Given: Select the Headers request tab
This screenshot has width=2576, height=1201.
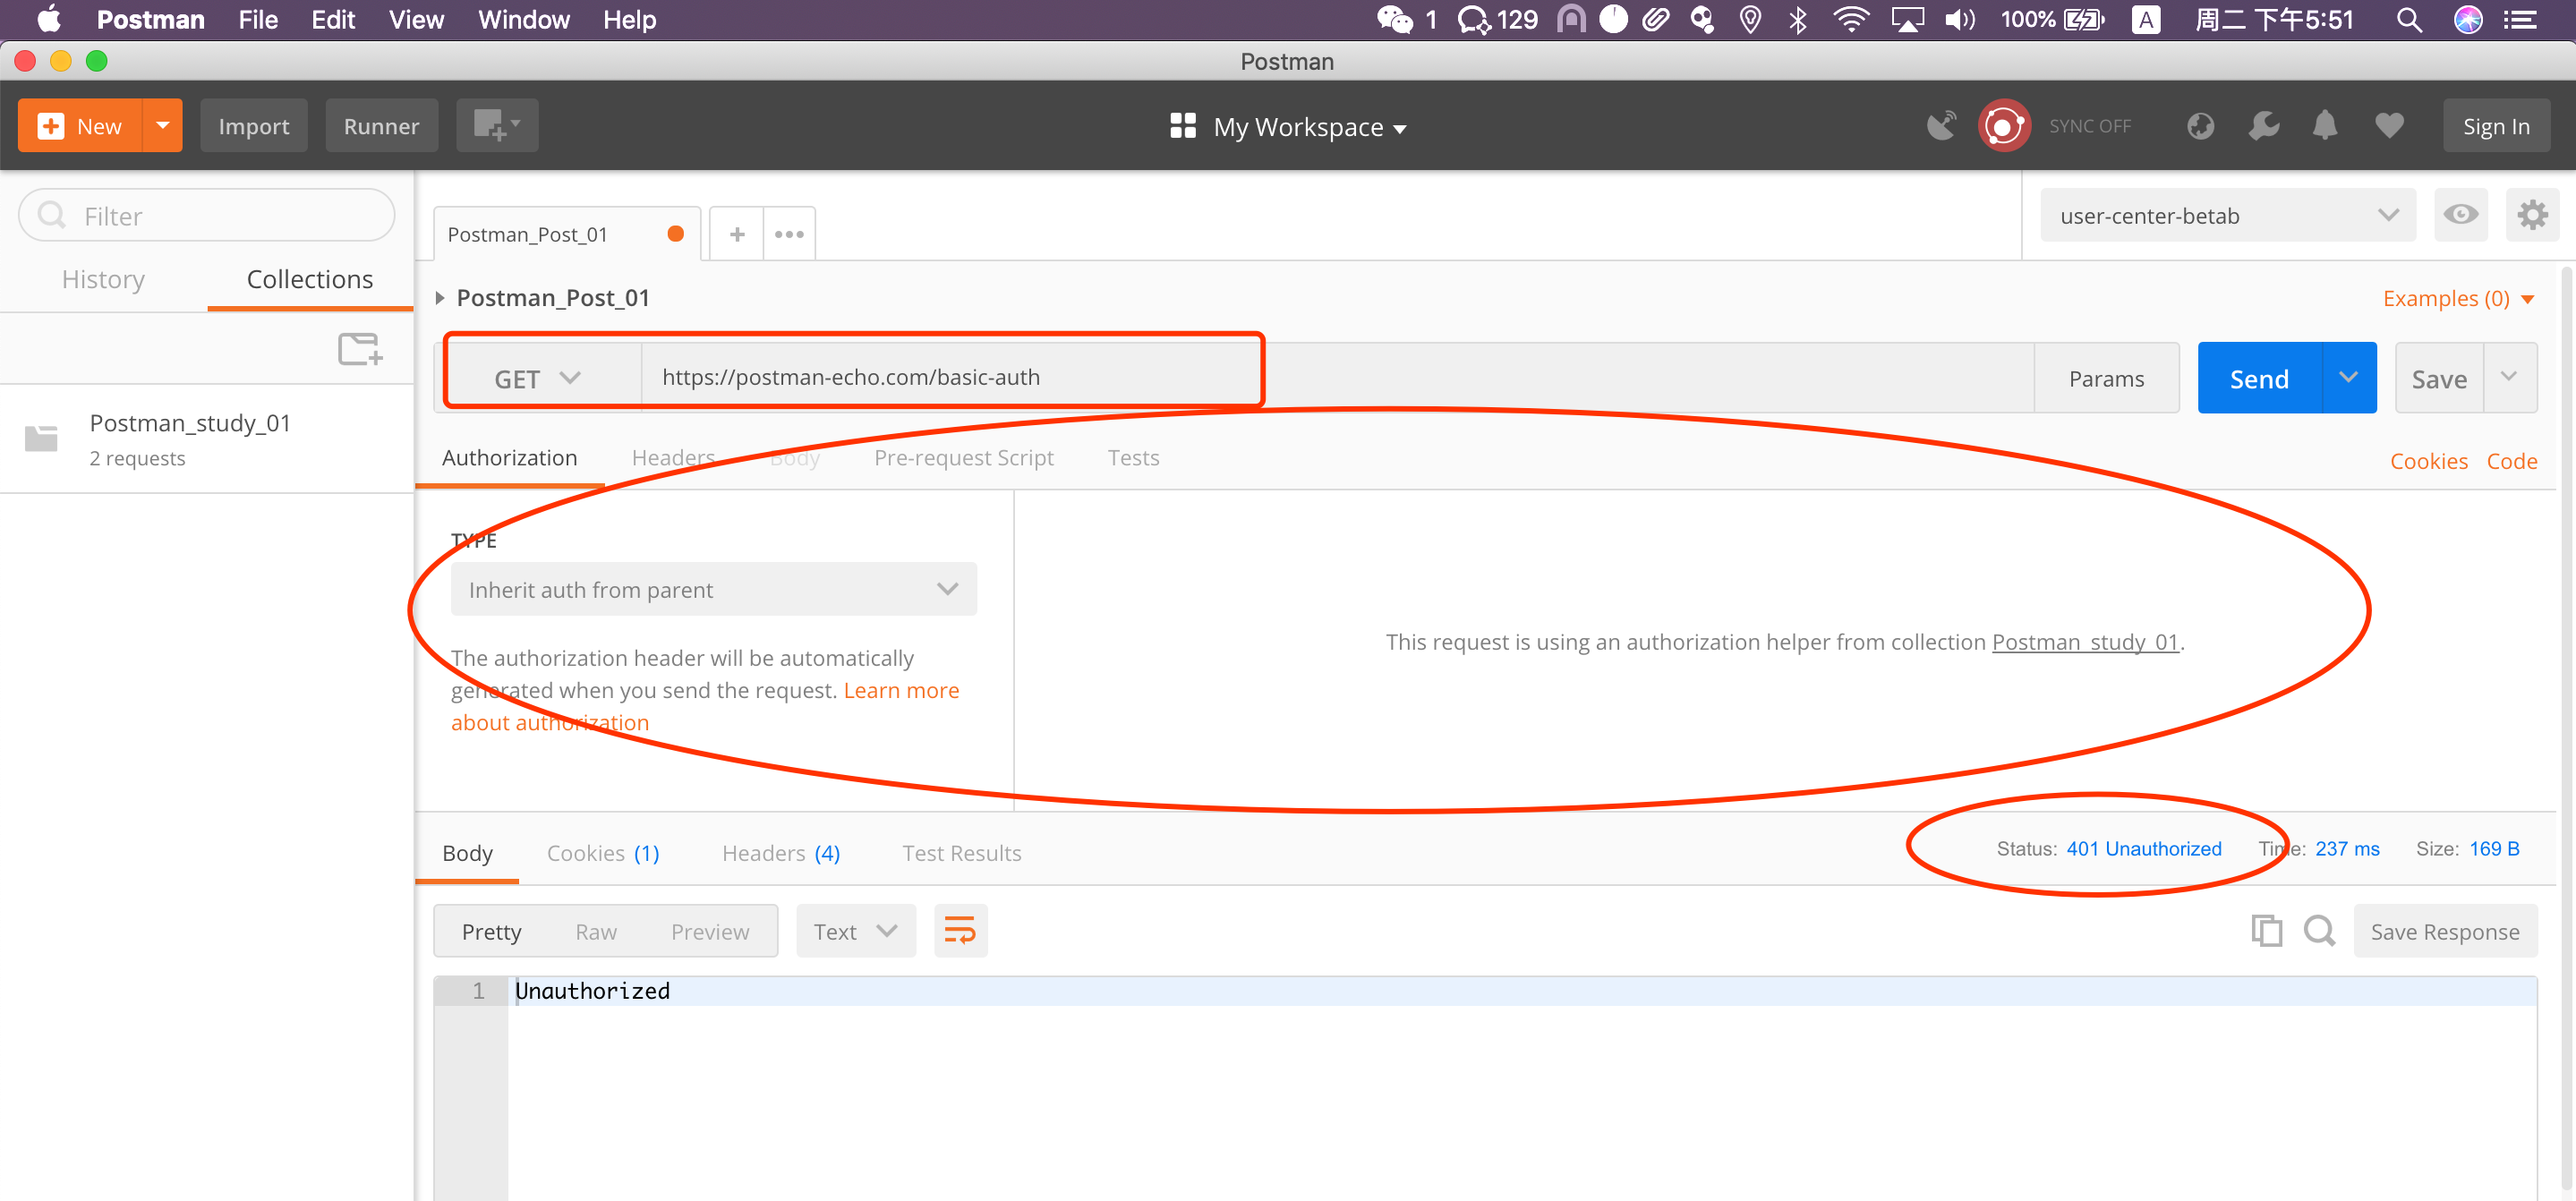Looking at the screenshot, I should pos(673,457).
